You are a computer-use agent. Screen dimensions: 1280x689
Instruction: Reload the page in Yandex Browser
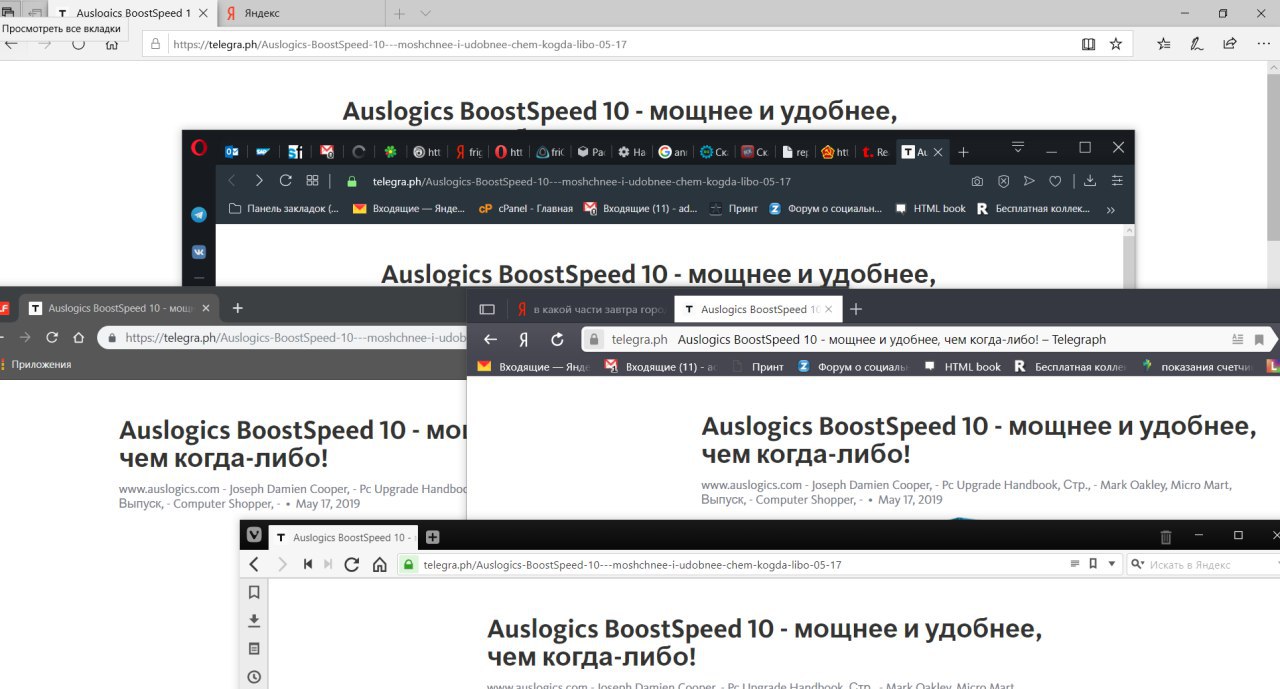pos(558,339)
